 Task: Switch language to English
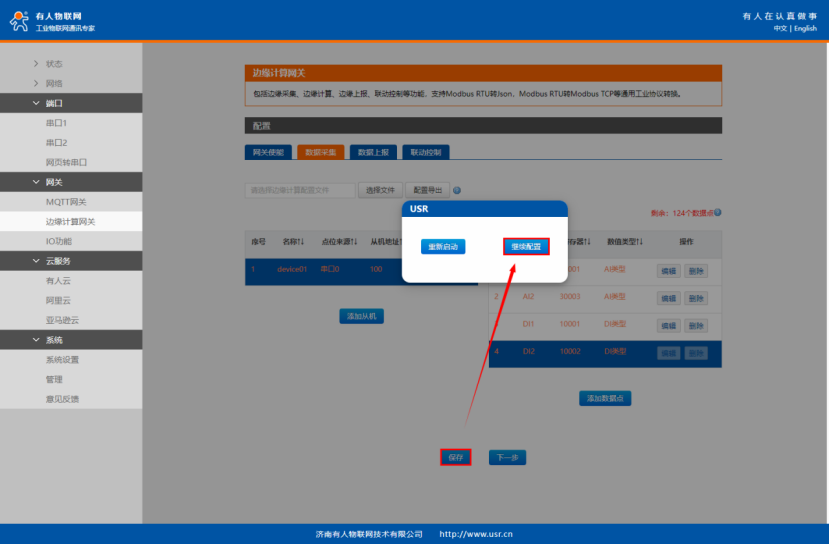coord(805,28)
